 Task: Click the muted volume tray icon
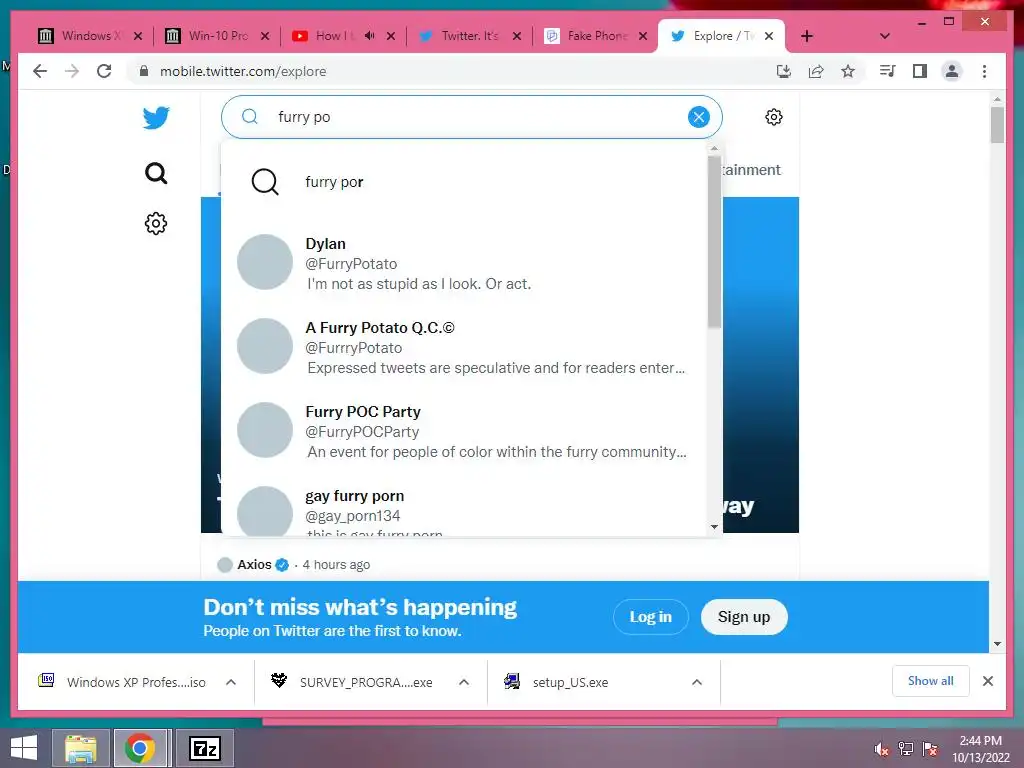tap(882, 749)
